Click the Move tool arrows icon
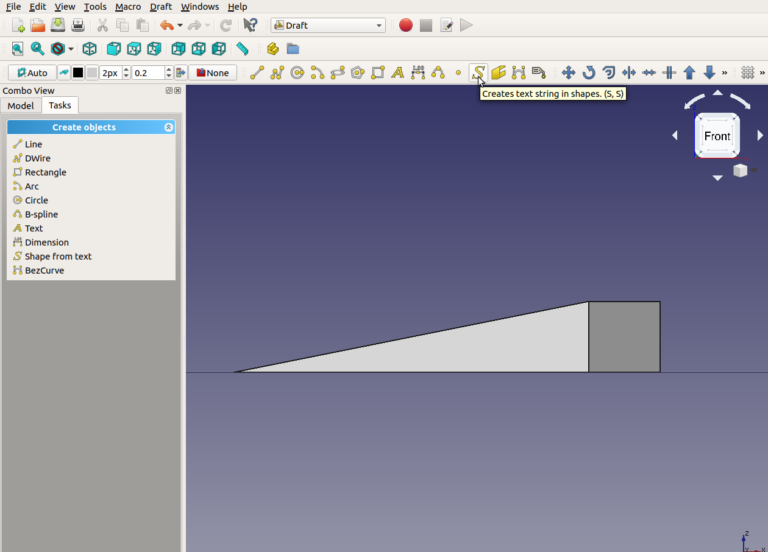Screen dimensions: 768x552 [568, 73]
